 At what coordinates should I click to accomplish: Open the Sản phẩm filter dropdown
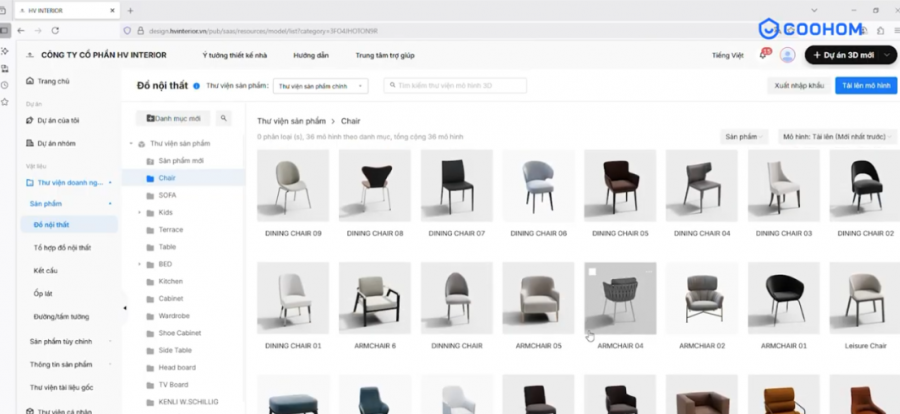click(x=744, y=137)
